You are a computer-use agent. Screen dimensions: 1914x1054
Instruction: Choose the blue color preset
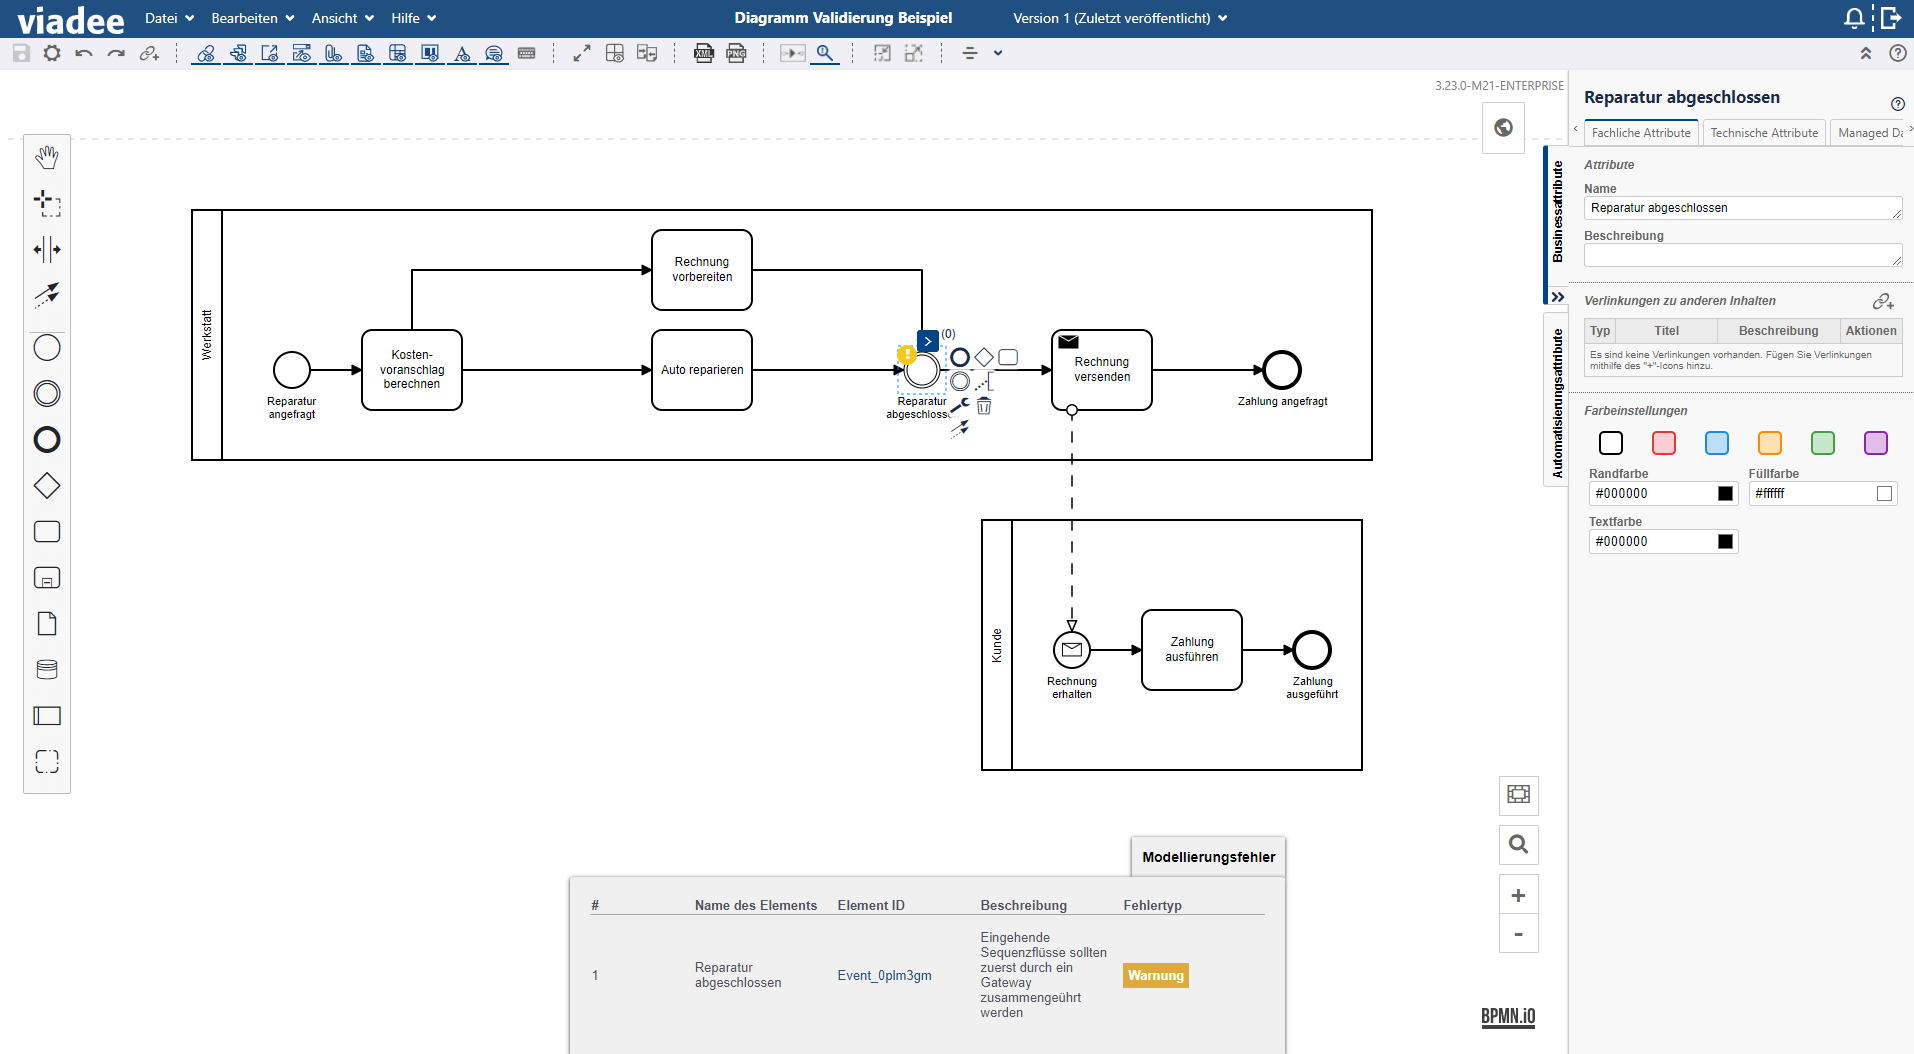coord(1717,443)
